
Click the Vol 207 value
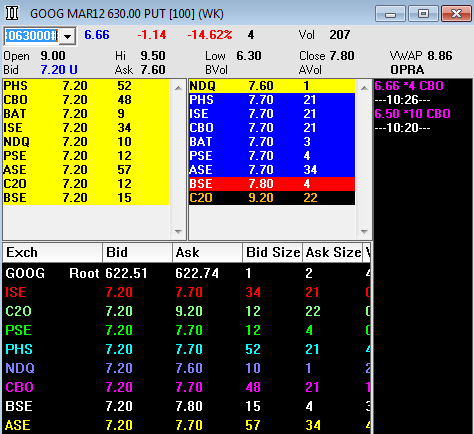pos(340,35)
